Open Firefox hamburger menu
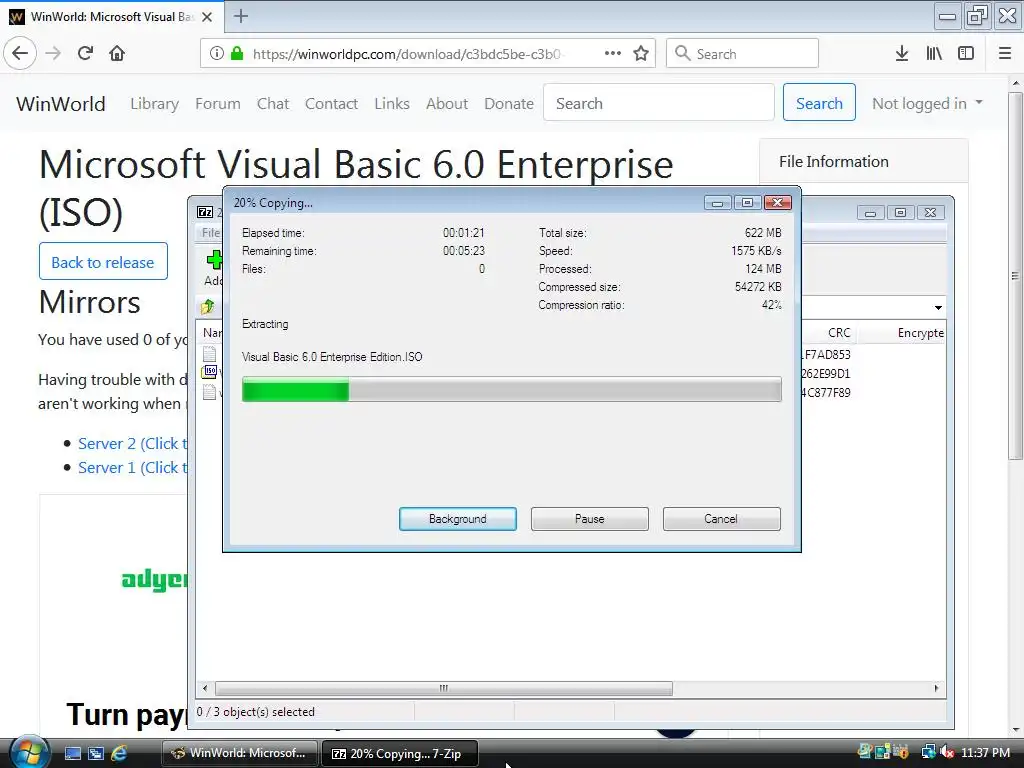 pos(1004,54)
